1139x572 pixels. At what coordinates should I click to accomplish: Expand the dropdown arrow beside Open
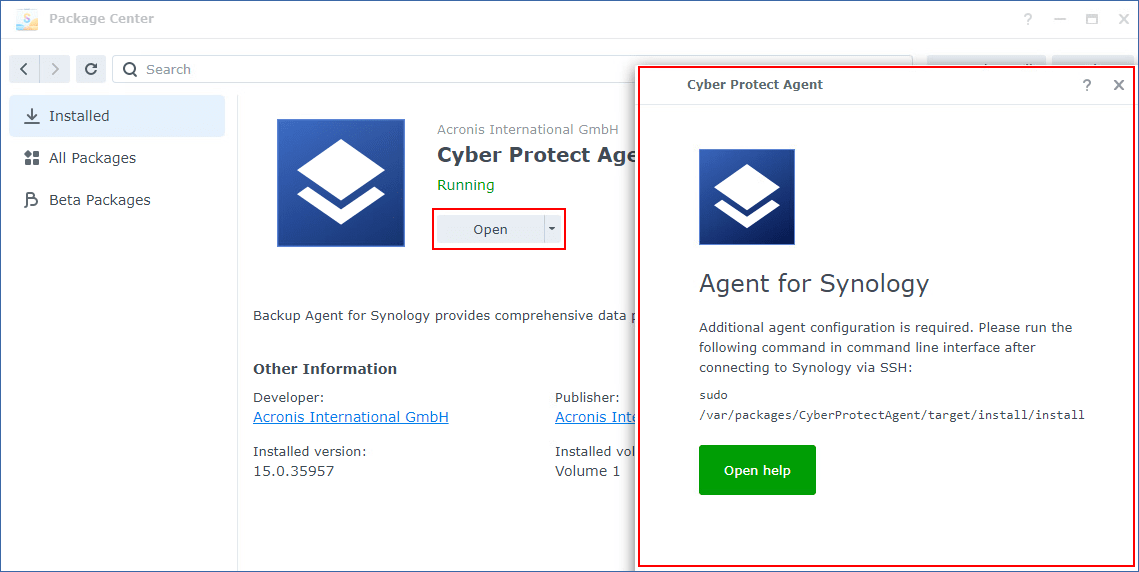pos(551,229)
